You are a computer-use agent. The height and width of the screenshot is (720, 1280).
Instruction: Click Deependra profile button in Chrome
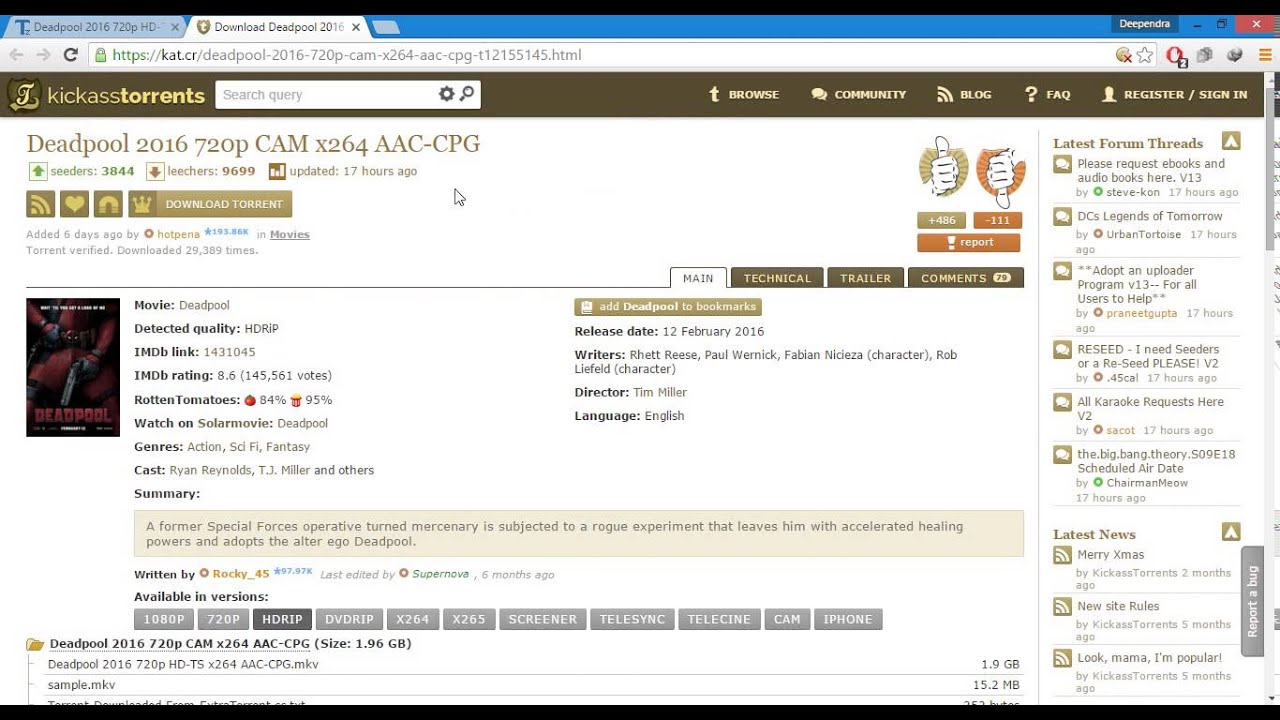1145,24
